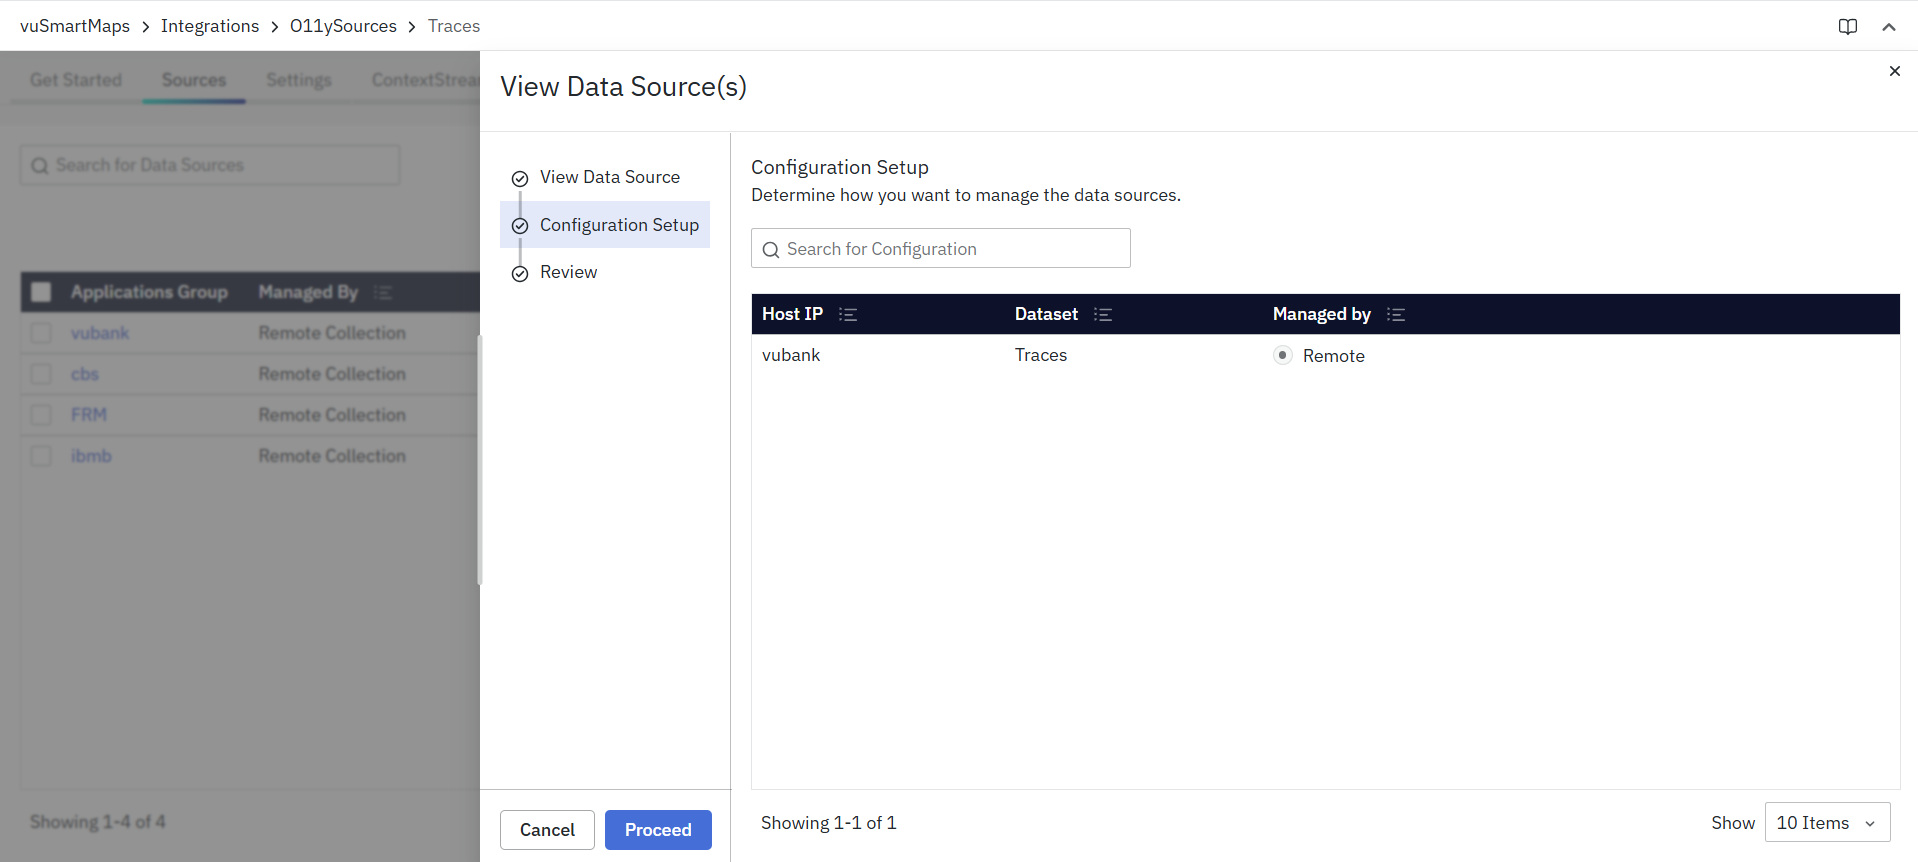The width and height of the screenshot is (1918, 862).
Task: Click the Review step check icon
Action: pyautogui.click(x=520, y=274)
